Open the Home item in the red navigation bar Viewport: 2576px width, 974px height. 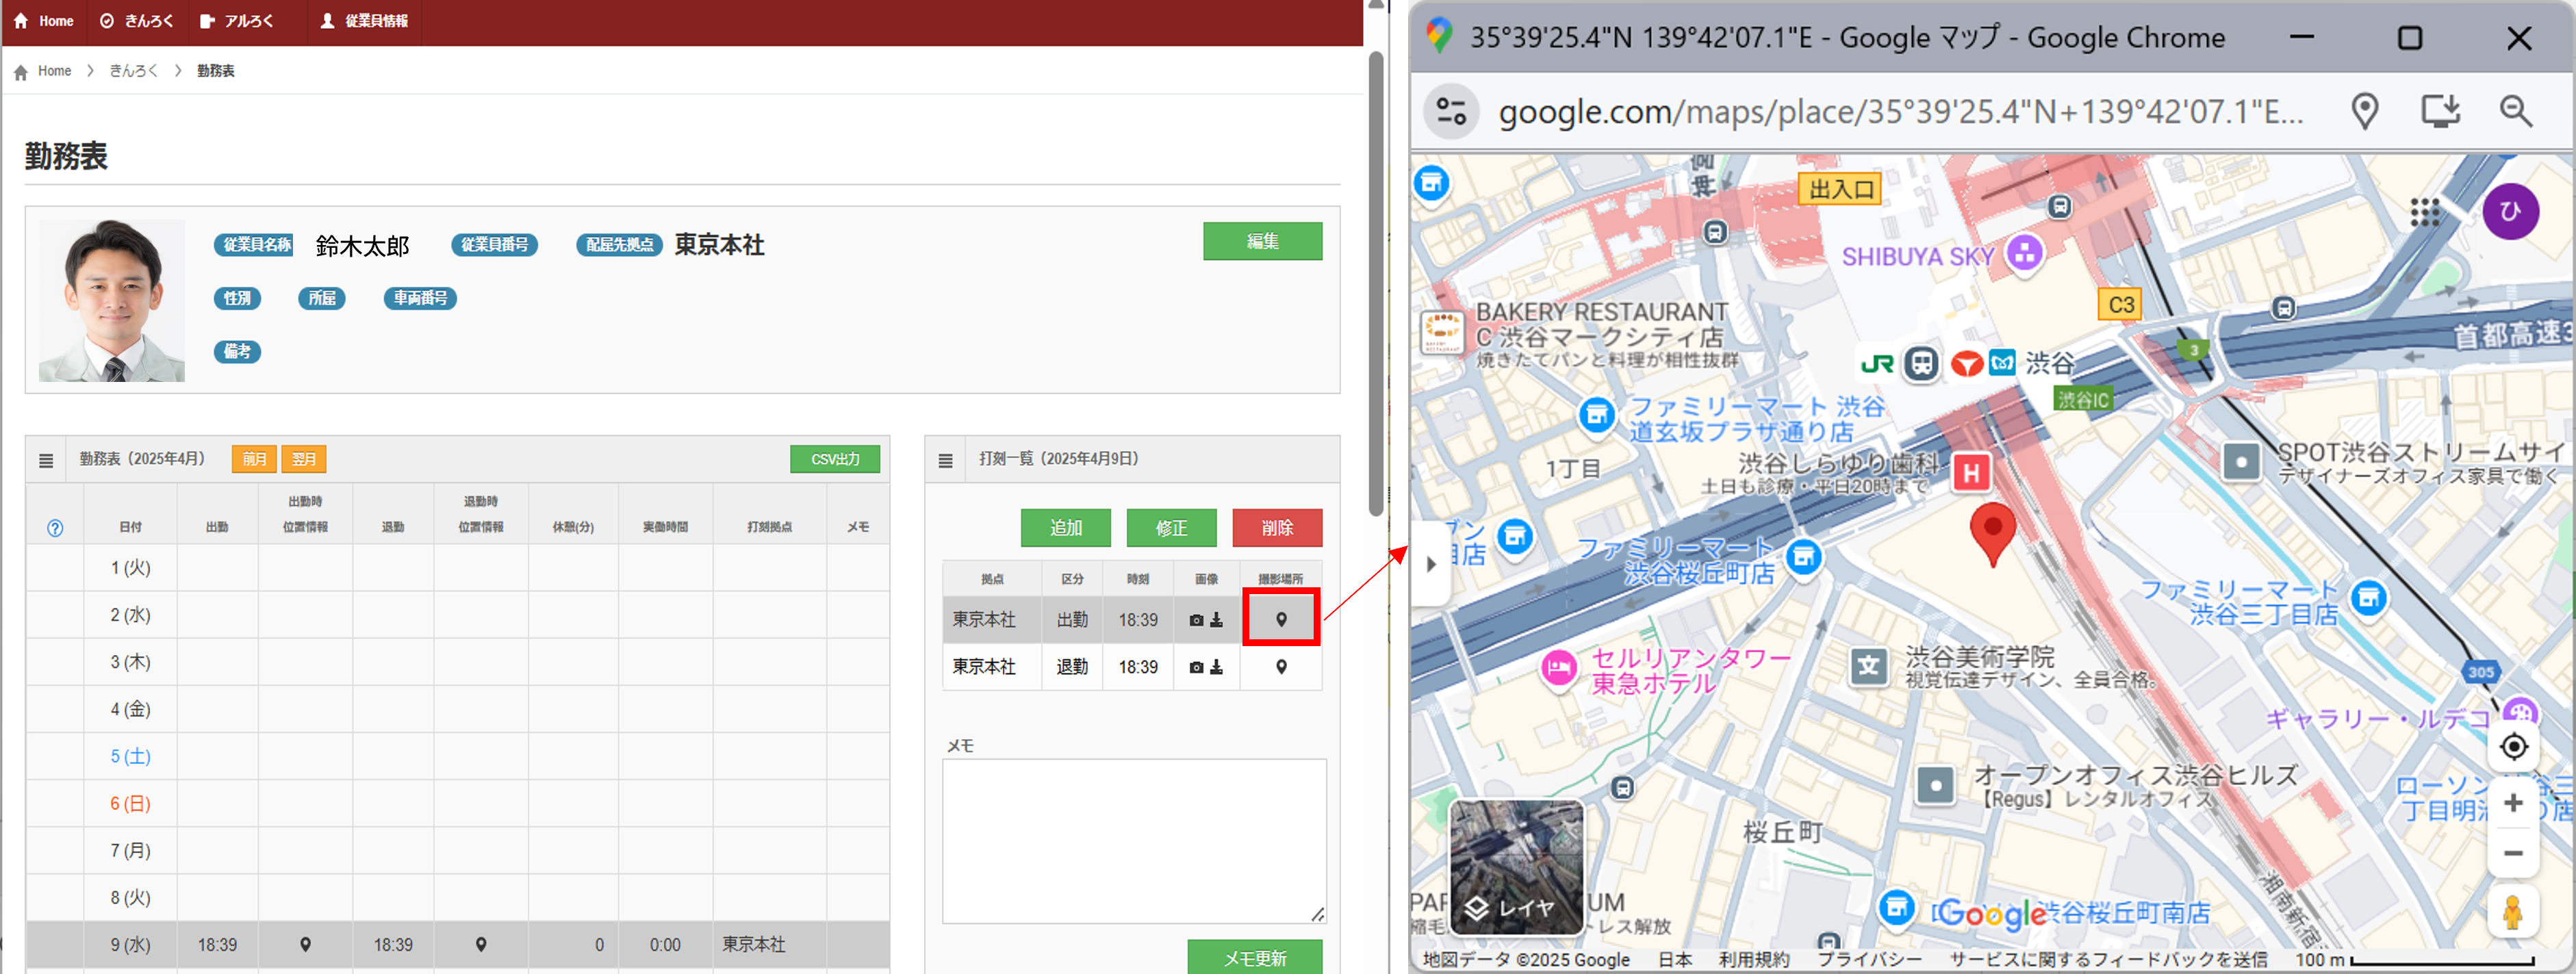click(x=44, y=21)
